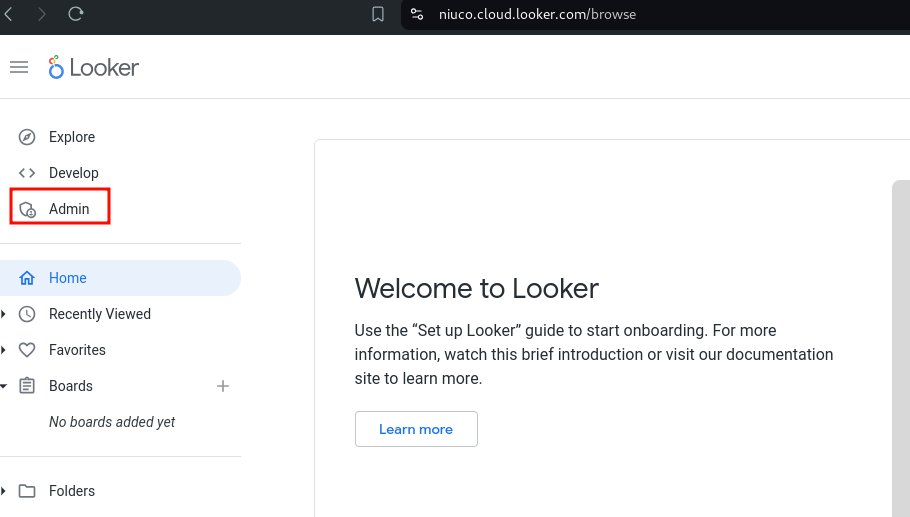
Task: Click the browser back arrow
Action: click(x=8, y=14)
